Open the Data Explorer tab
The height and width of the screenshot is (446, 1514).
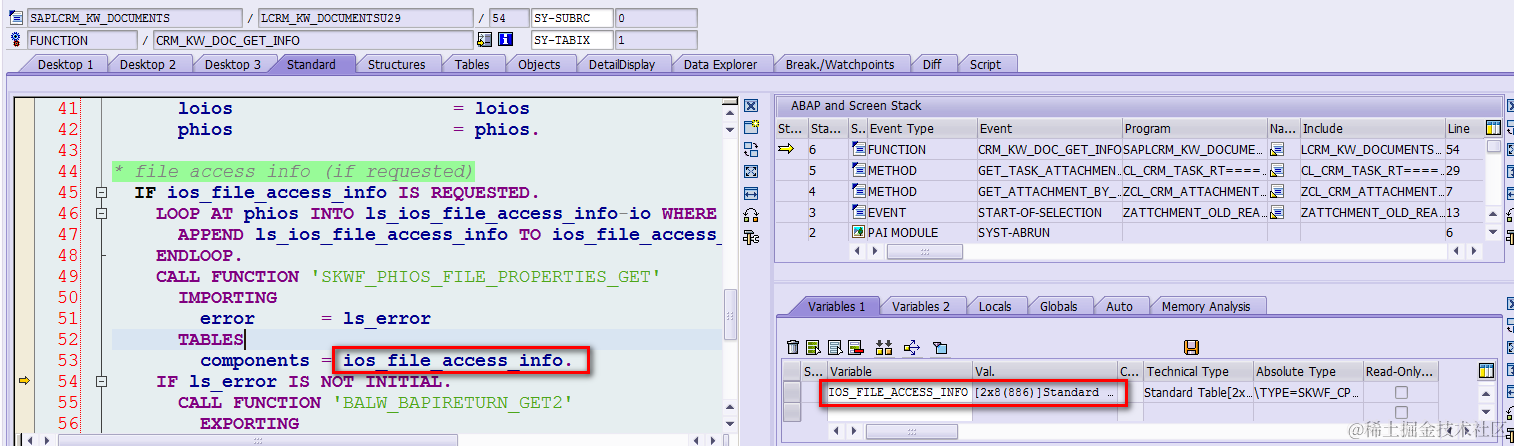point(721,64)
